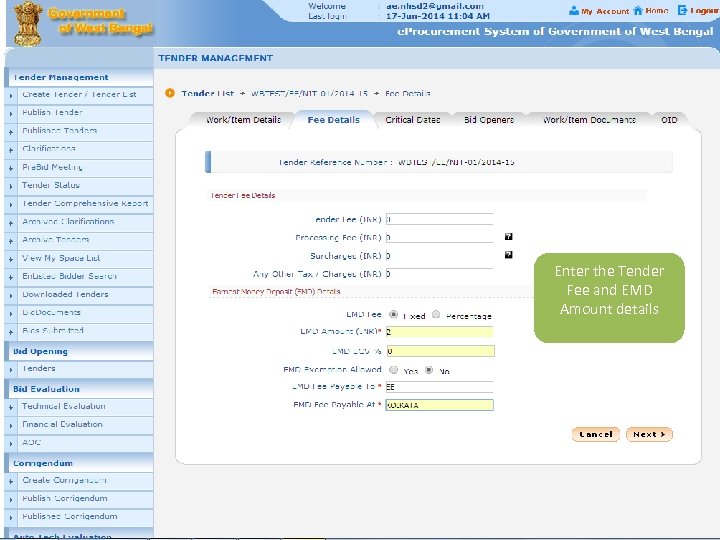The height and width of the screenshot is (540, 720).
Task: Click the Processing Fee (INR) field
Action: (x=439, y=237)
